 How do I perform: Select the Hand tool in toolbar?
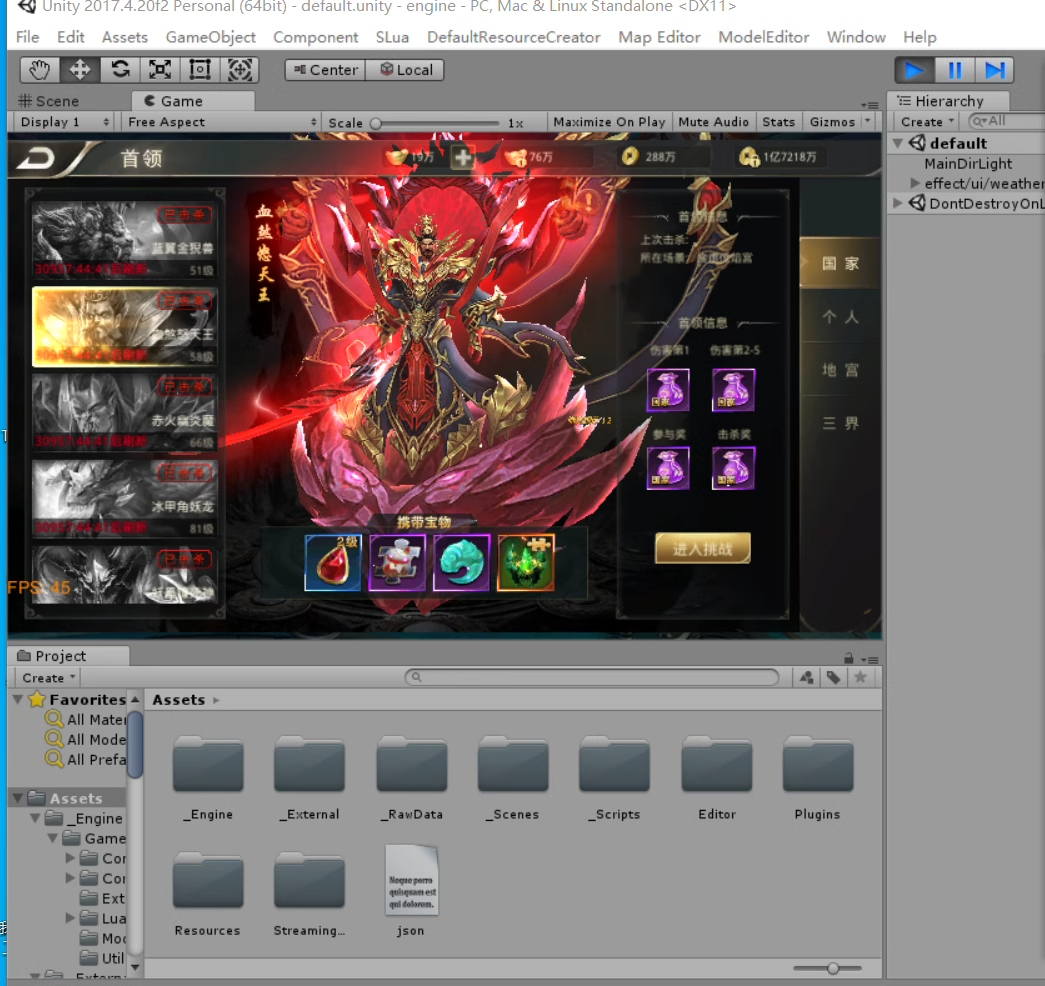(x=40, y=70)
